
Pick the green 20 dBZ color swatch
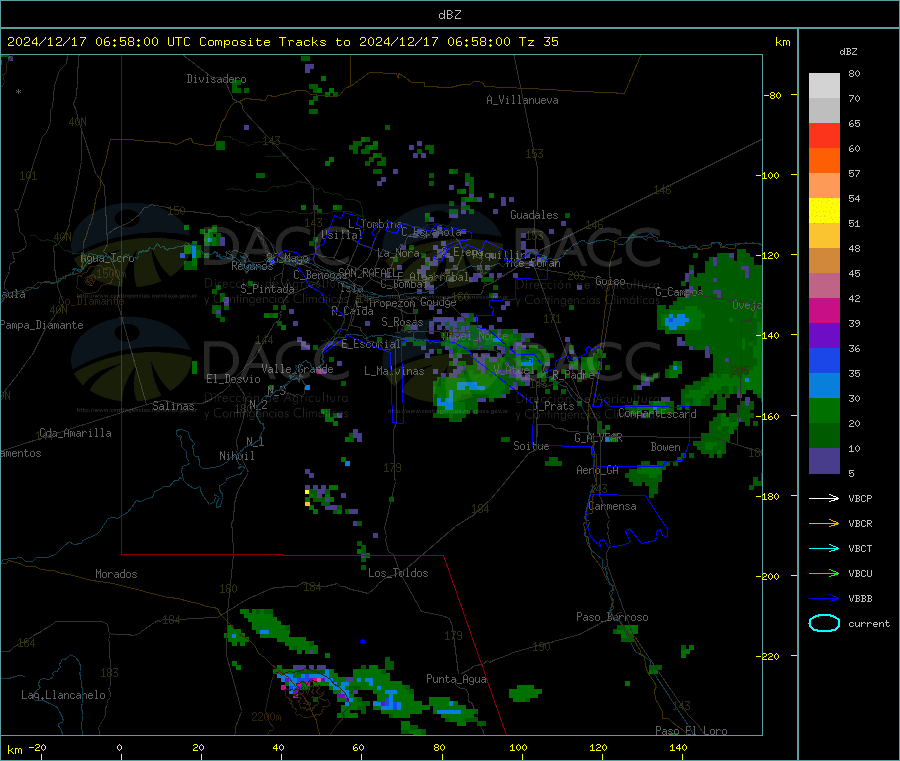click(824, 410)
